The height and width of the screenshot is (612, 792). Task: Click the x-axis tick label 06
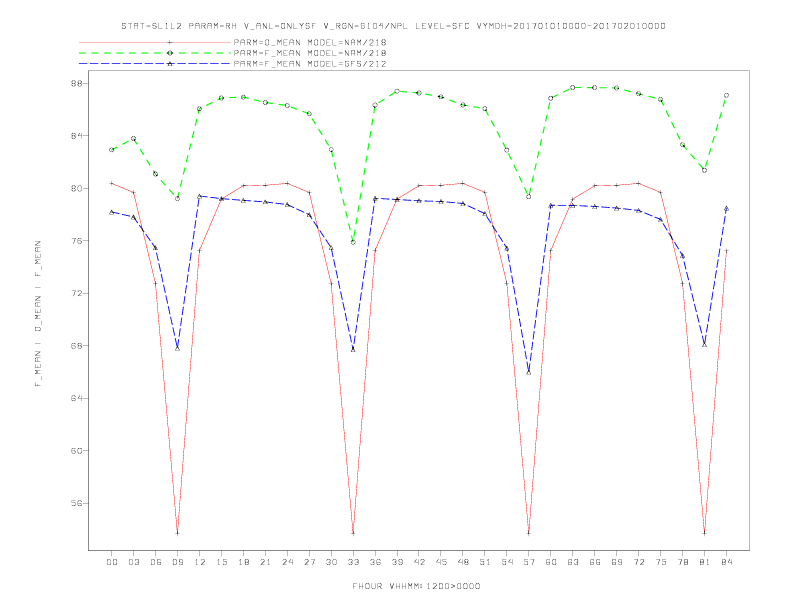point(156,562)
